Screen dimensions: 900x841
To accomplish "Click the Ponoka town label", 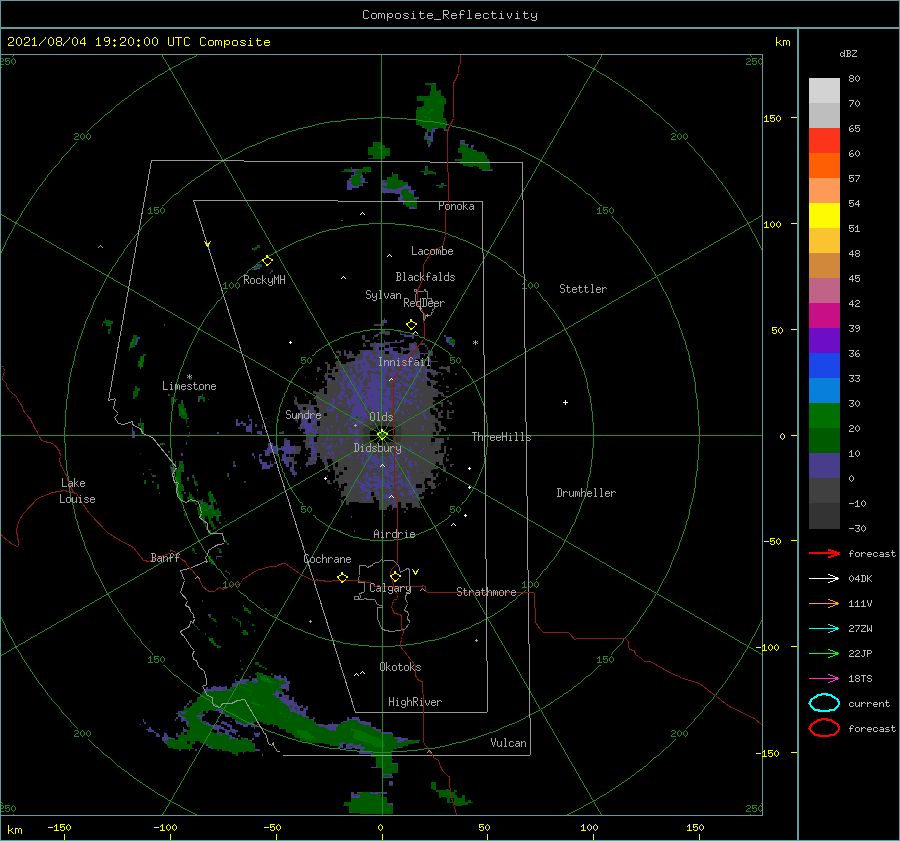I will coord(456,206).
